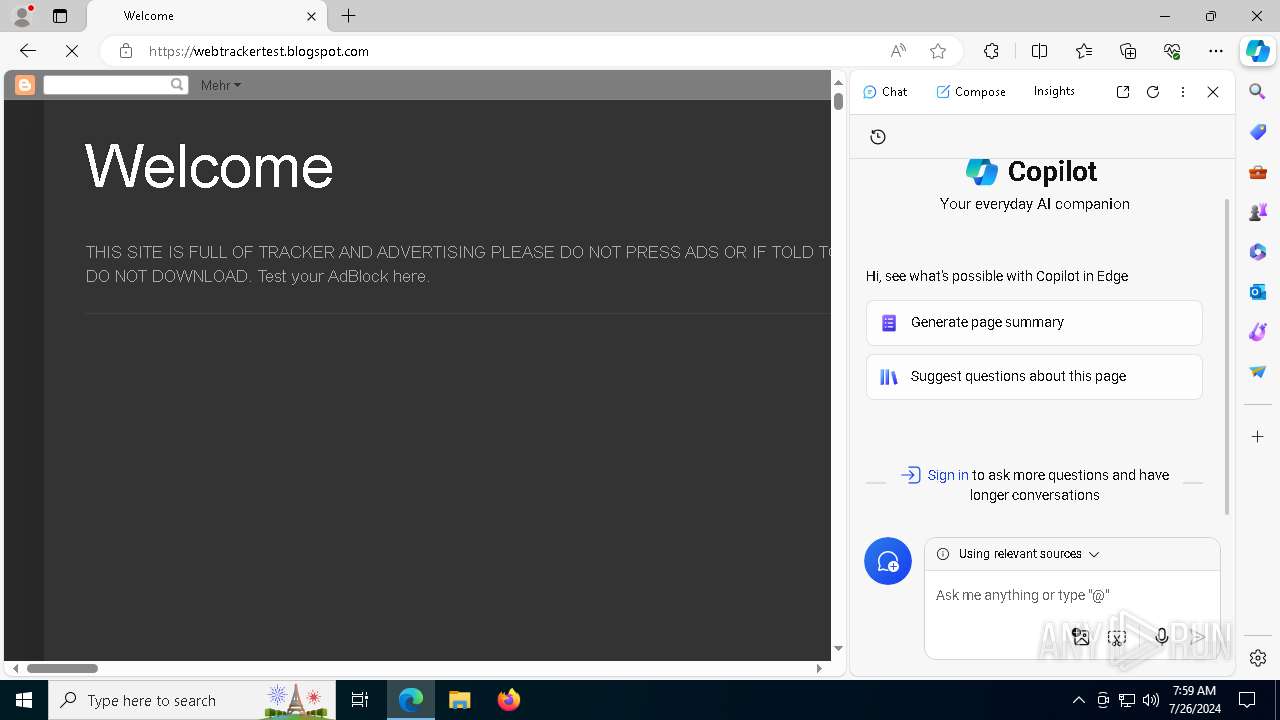The width and height of the screenshot is (1280, 720).
Task: Open Collections panel
Action: coord(1128,51)
